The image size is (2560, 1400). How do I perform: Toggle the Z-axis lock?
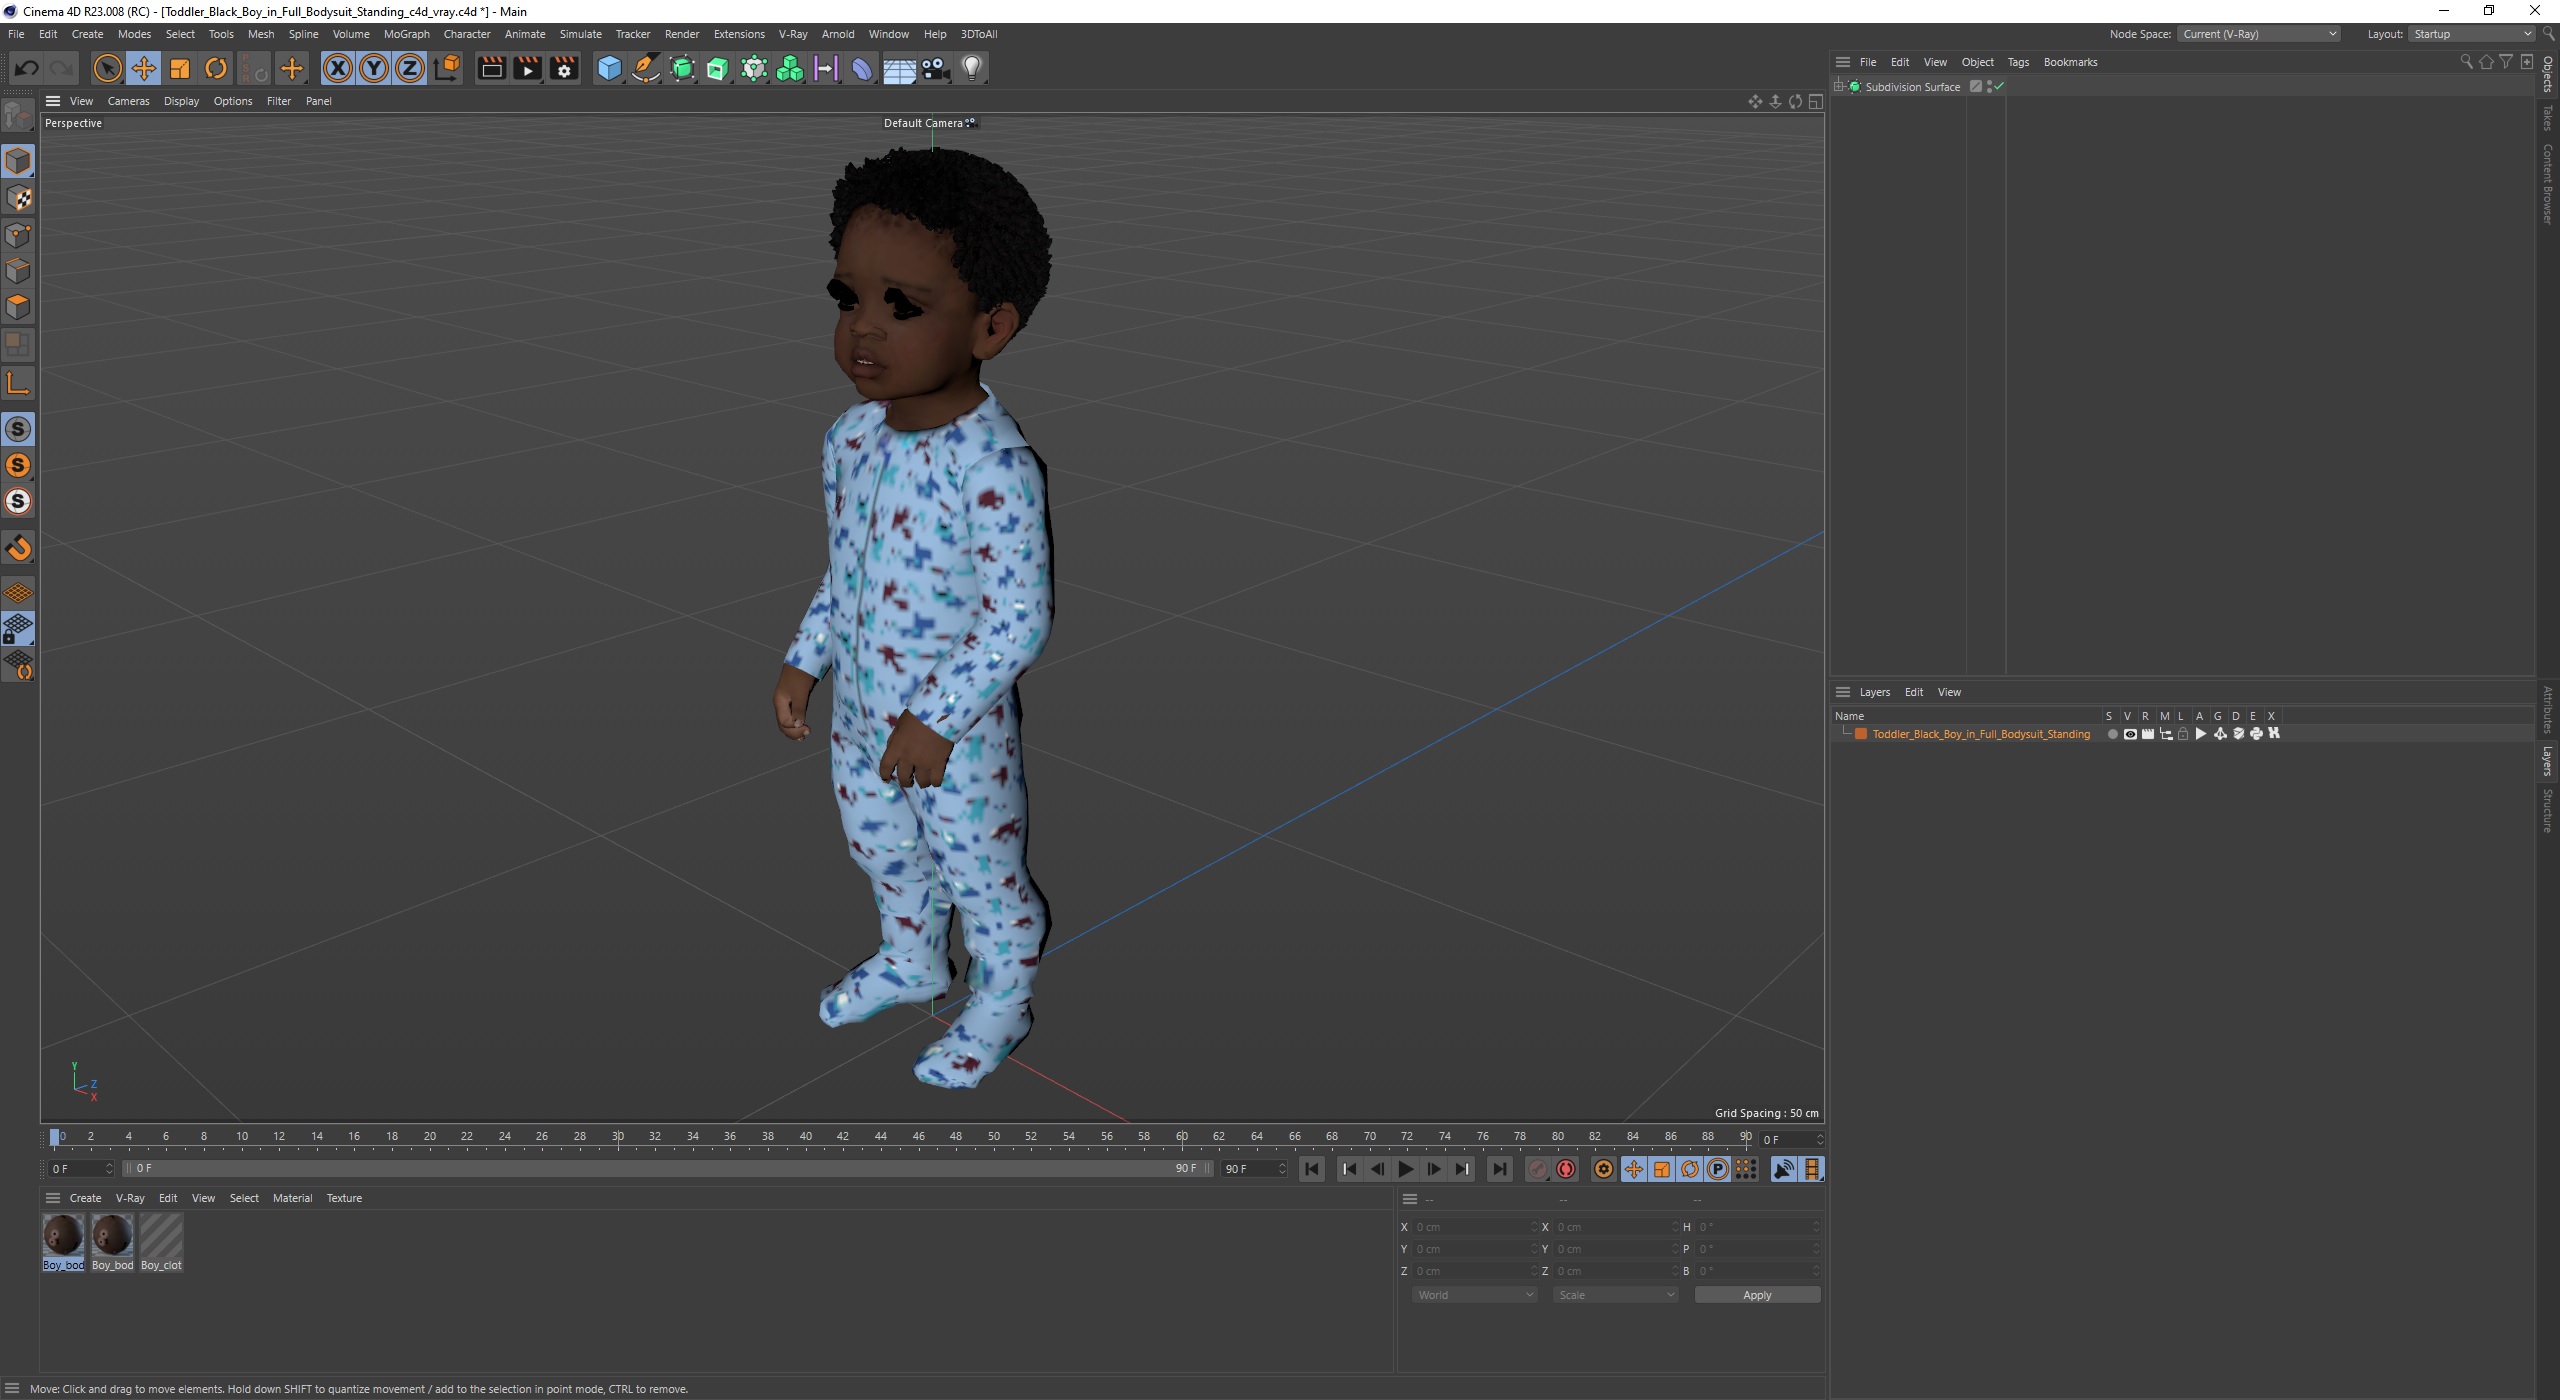coord(410,68)
